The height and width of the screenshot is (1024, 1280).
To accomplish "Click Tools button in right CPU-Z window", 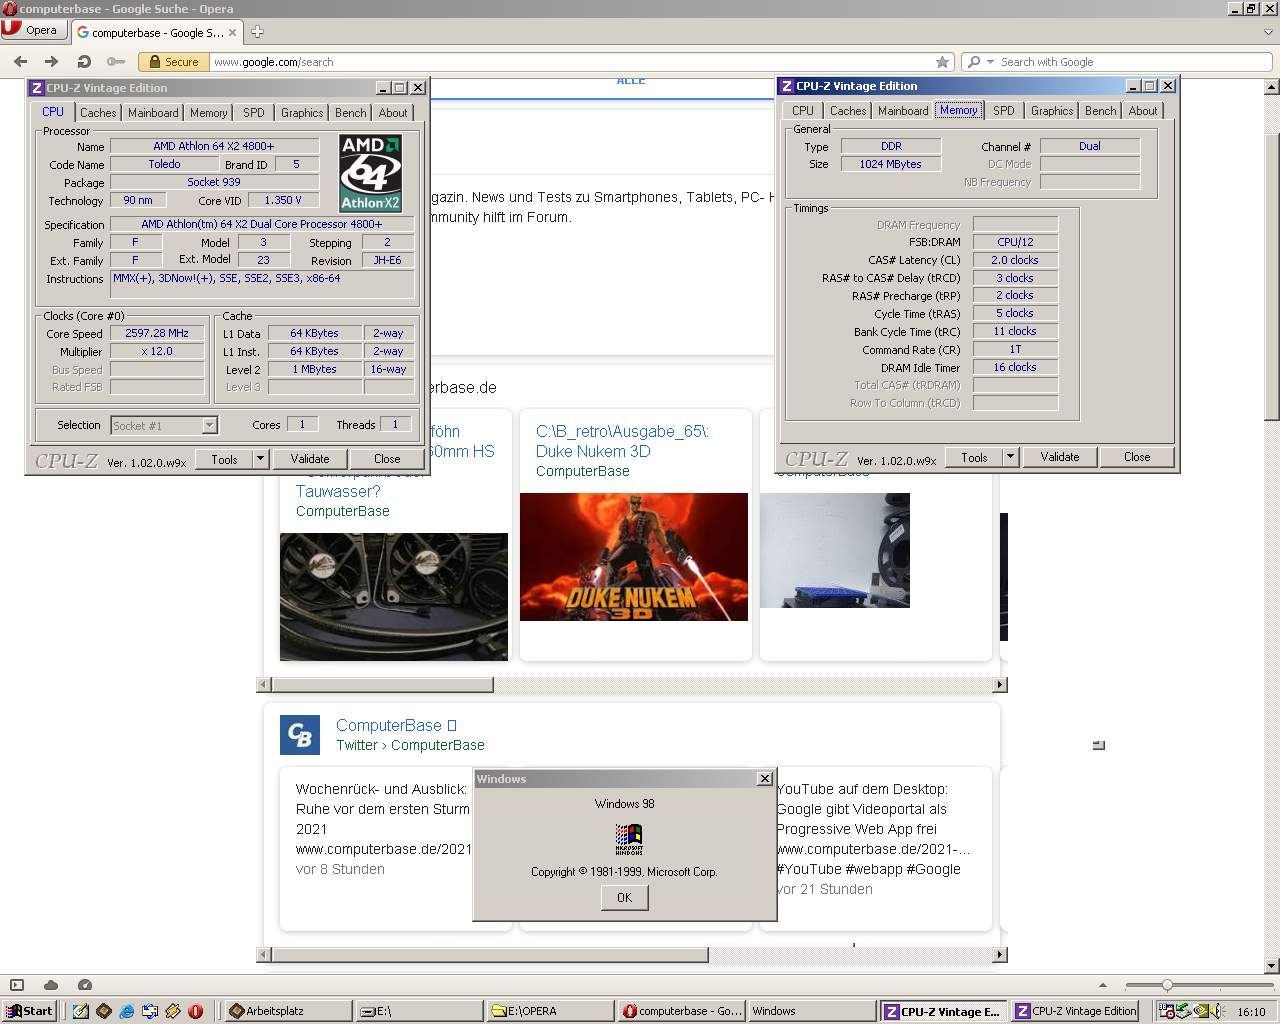I will [x=974, y=457].
